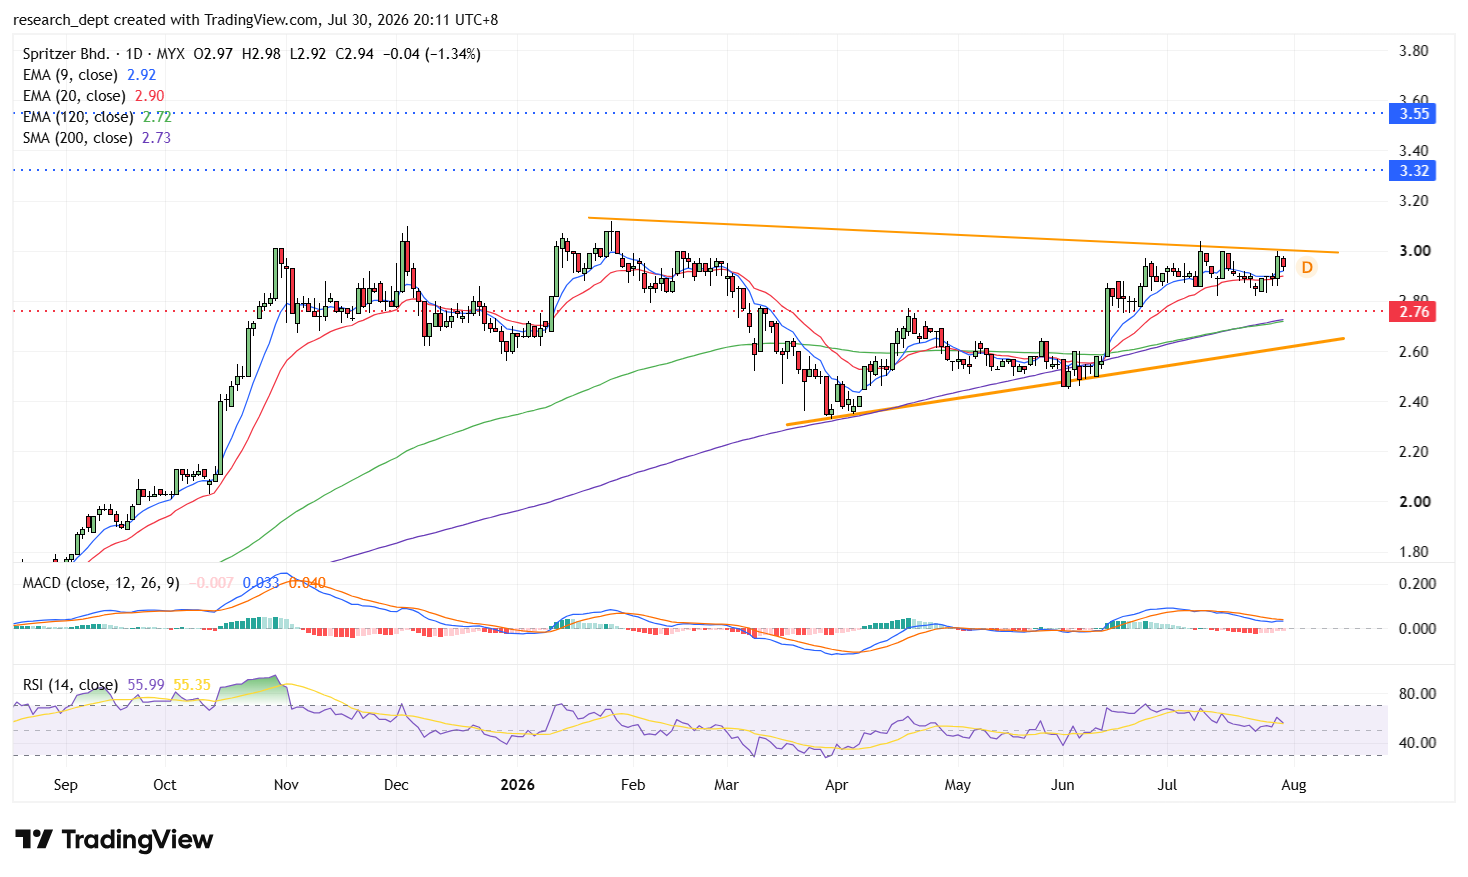This screenshot has width=1468, height=877.
Task: Click the 3.00 price axis label
Action: click(x=1413, y=251)
